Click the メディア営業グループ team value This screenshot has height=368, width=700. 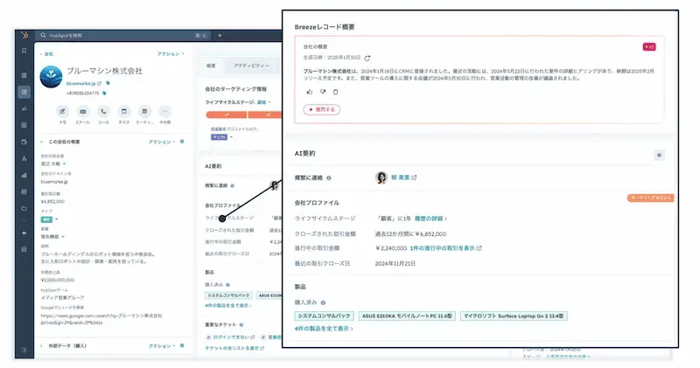tap(62, 298)
